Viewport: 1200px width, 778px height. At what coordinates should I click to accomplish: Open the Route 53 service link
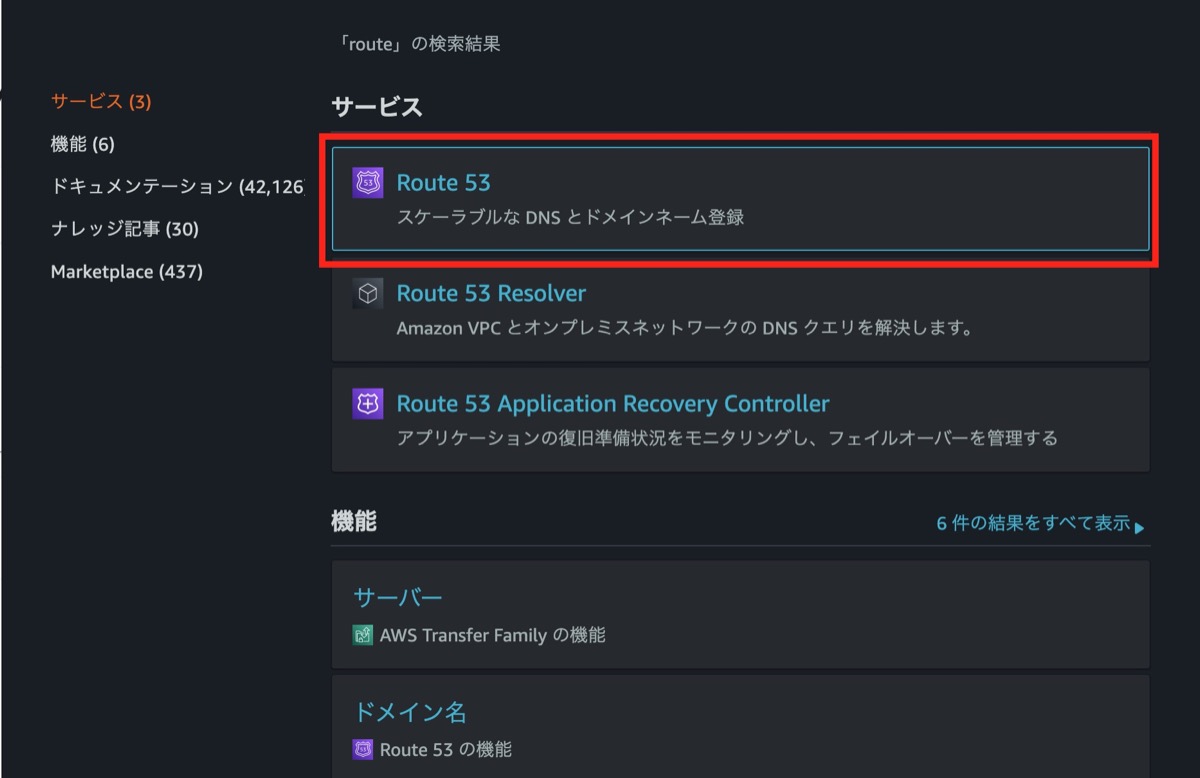[x=443, y=182]
